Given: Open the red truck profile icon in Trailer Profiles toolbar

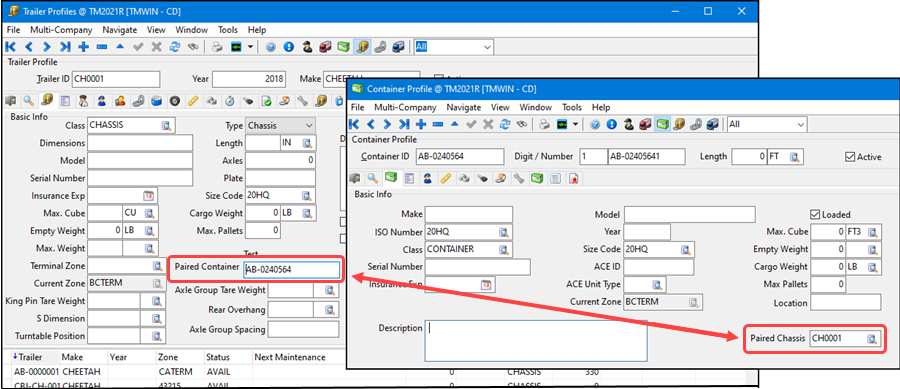Looking at the screenshot, I should 326,47.
